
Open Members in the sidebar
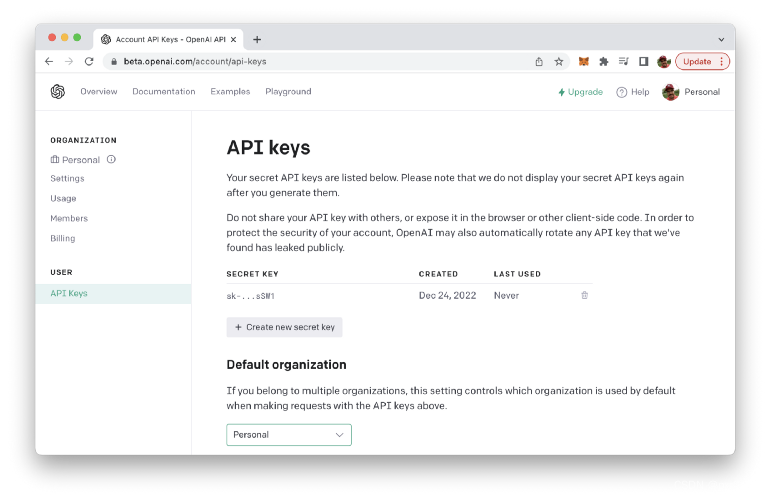pyautogui.click(x=69, y=218)
